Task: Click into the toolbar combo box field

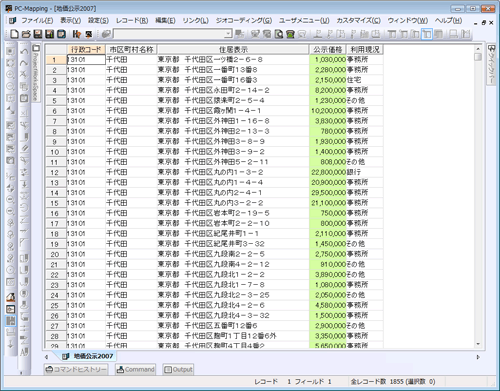Action: [169, 34]
